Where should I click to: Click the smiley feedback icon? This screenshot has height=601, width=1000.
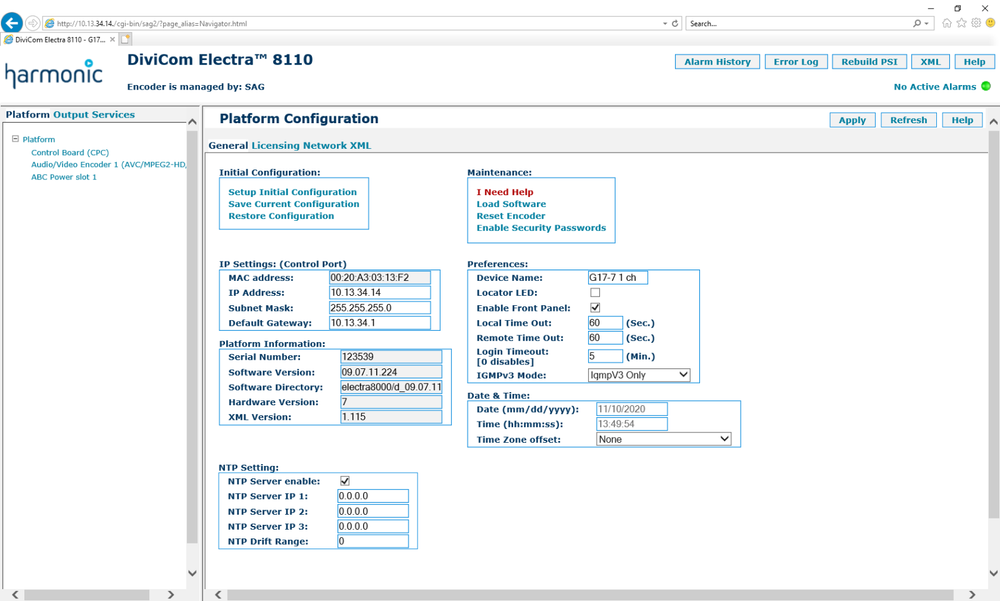point(990,23)
